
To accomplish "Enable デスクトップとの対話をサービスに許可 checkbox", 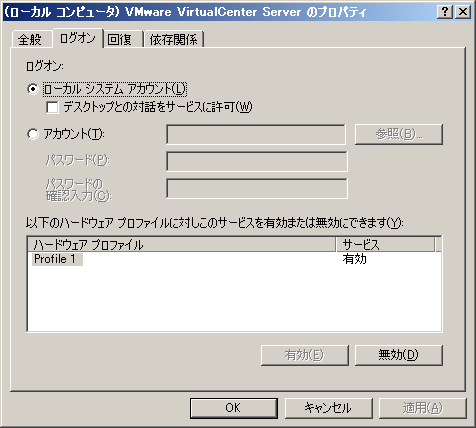I will (x=52, y=107).
